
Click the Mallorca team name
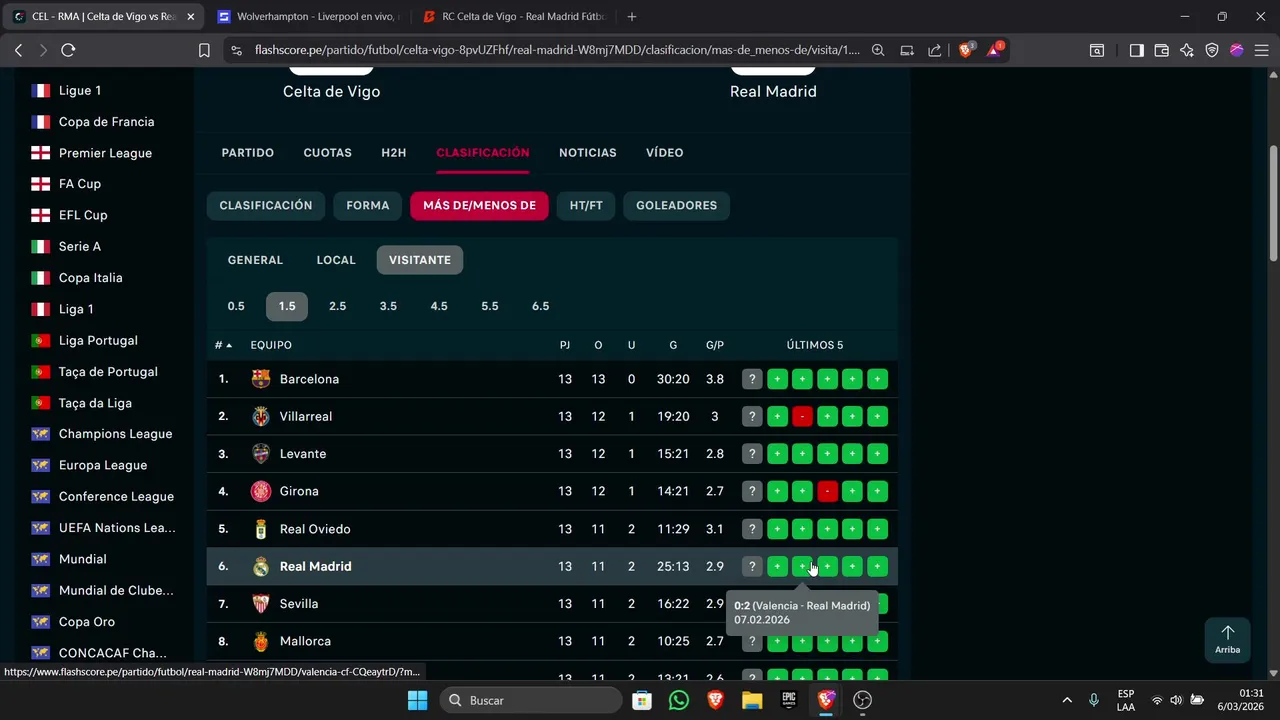tap(305, 641)
